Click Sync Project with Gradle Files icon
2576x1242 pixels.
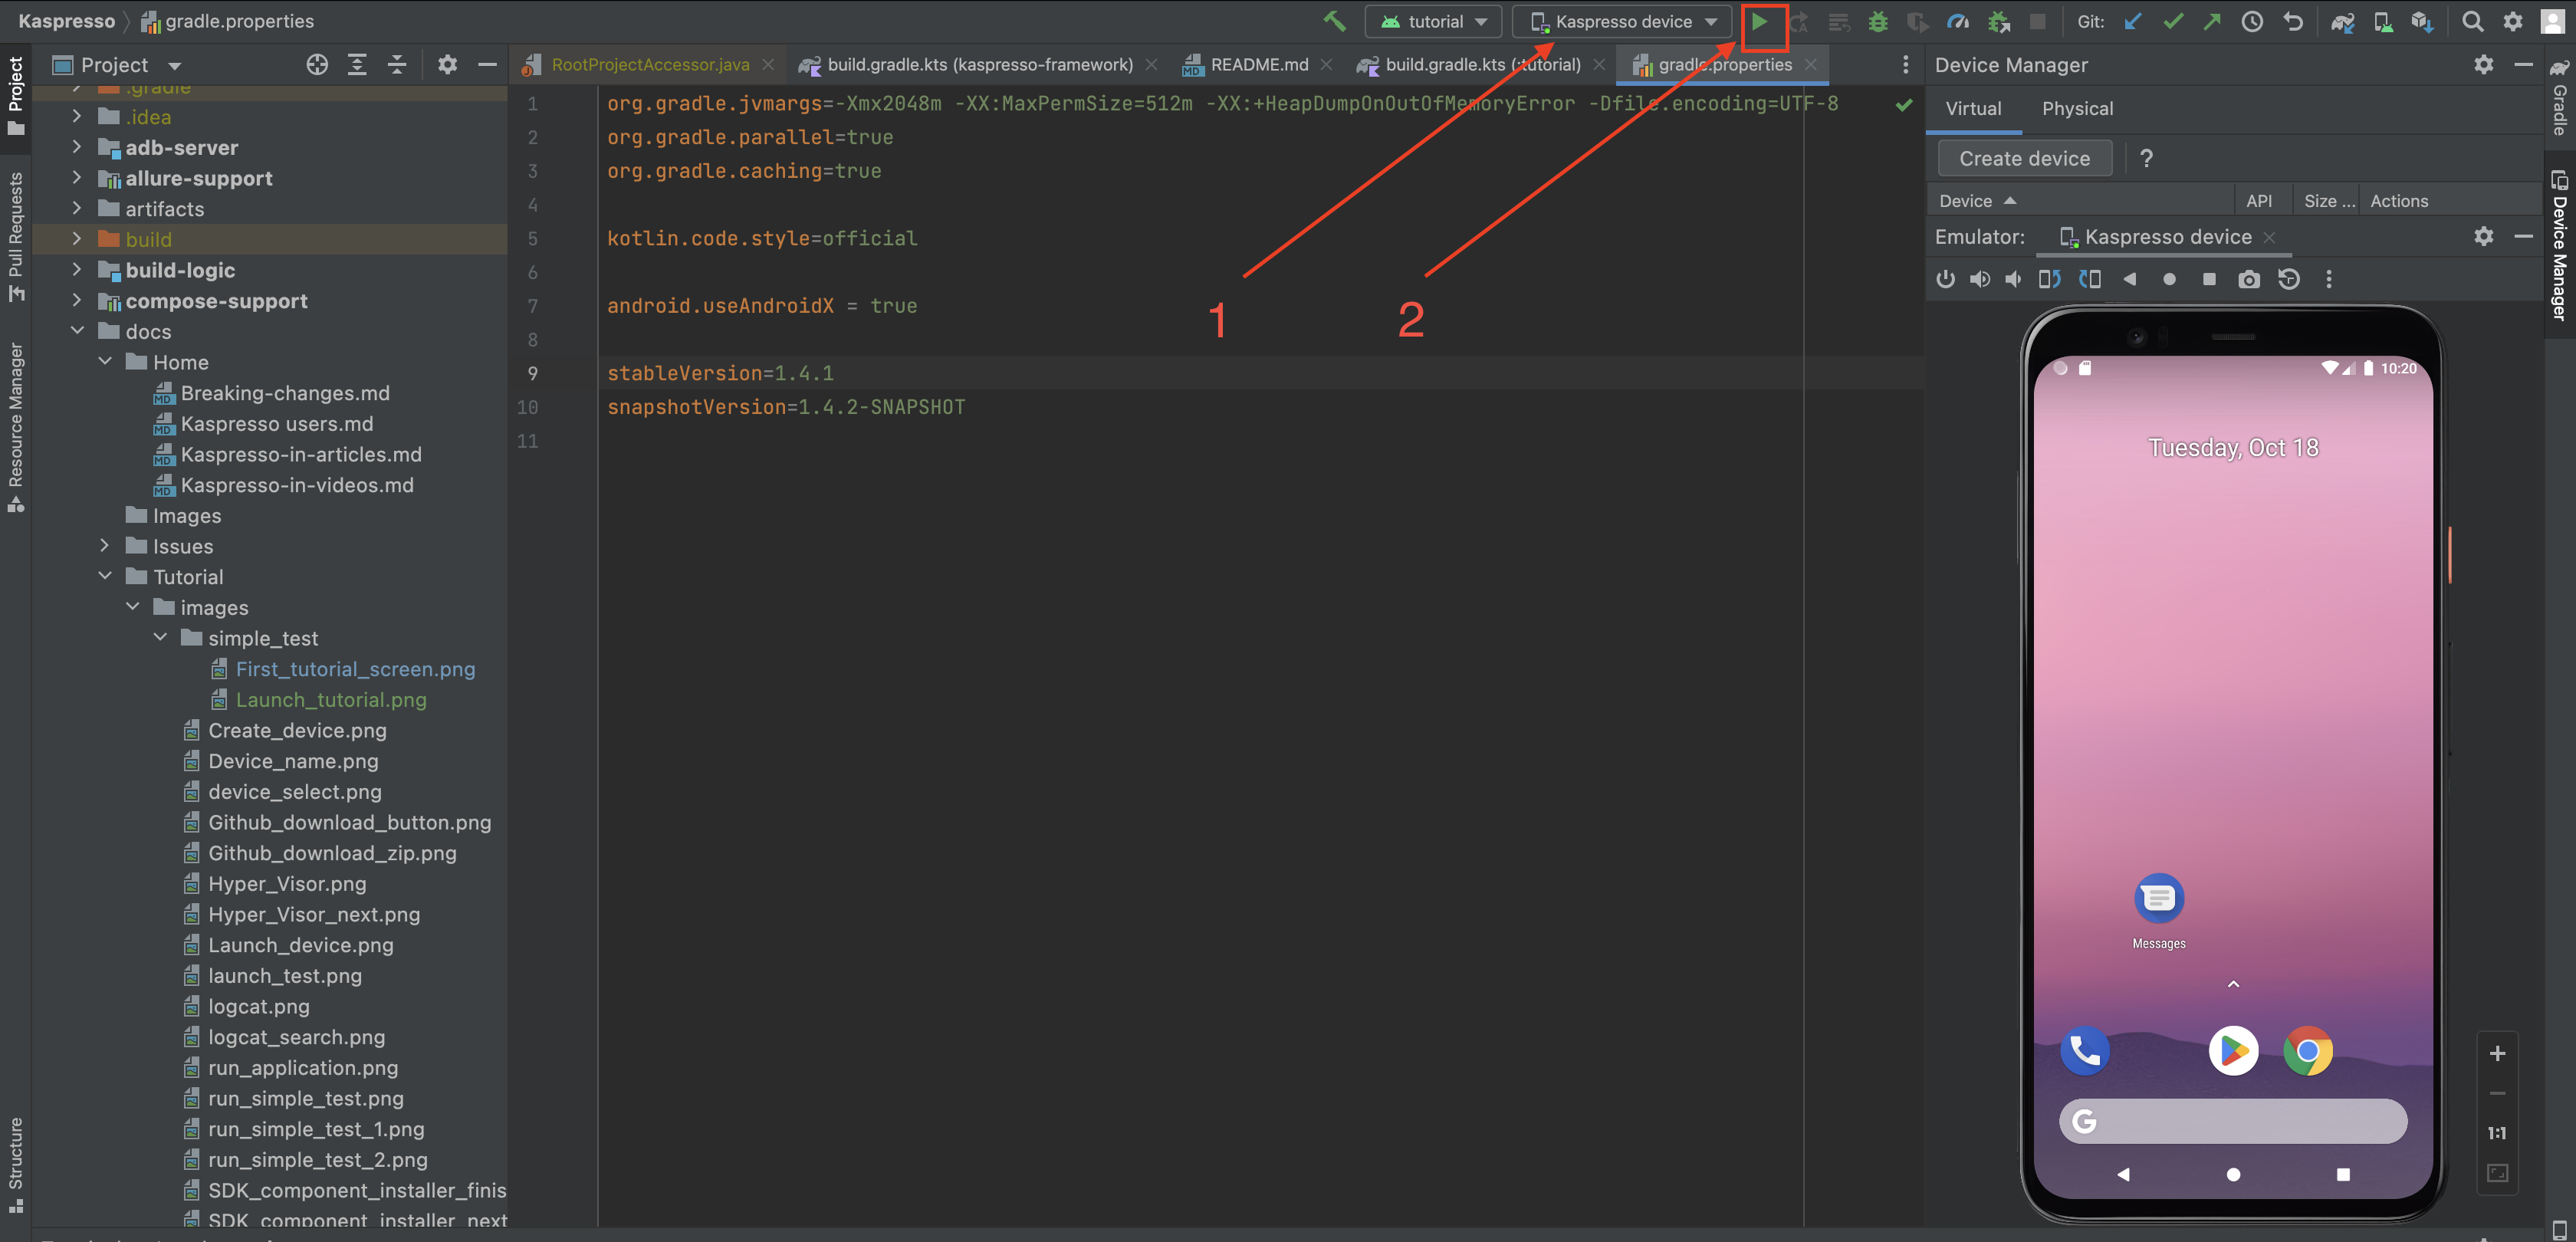point(2342,21)
